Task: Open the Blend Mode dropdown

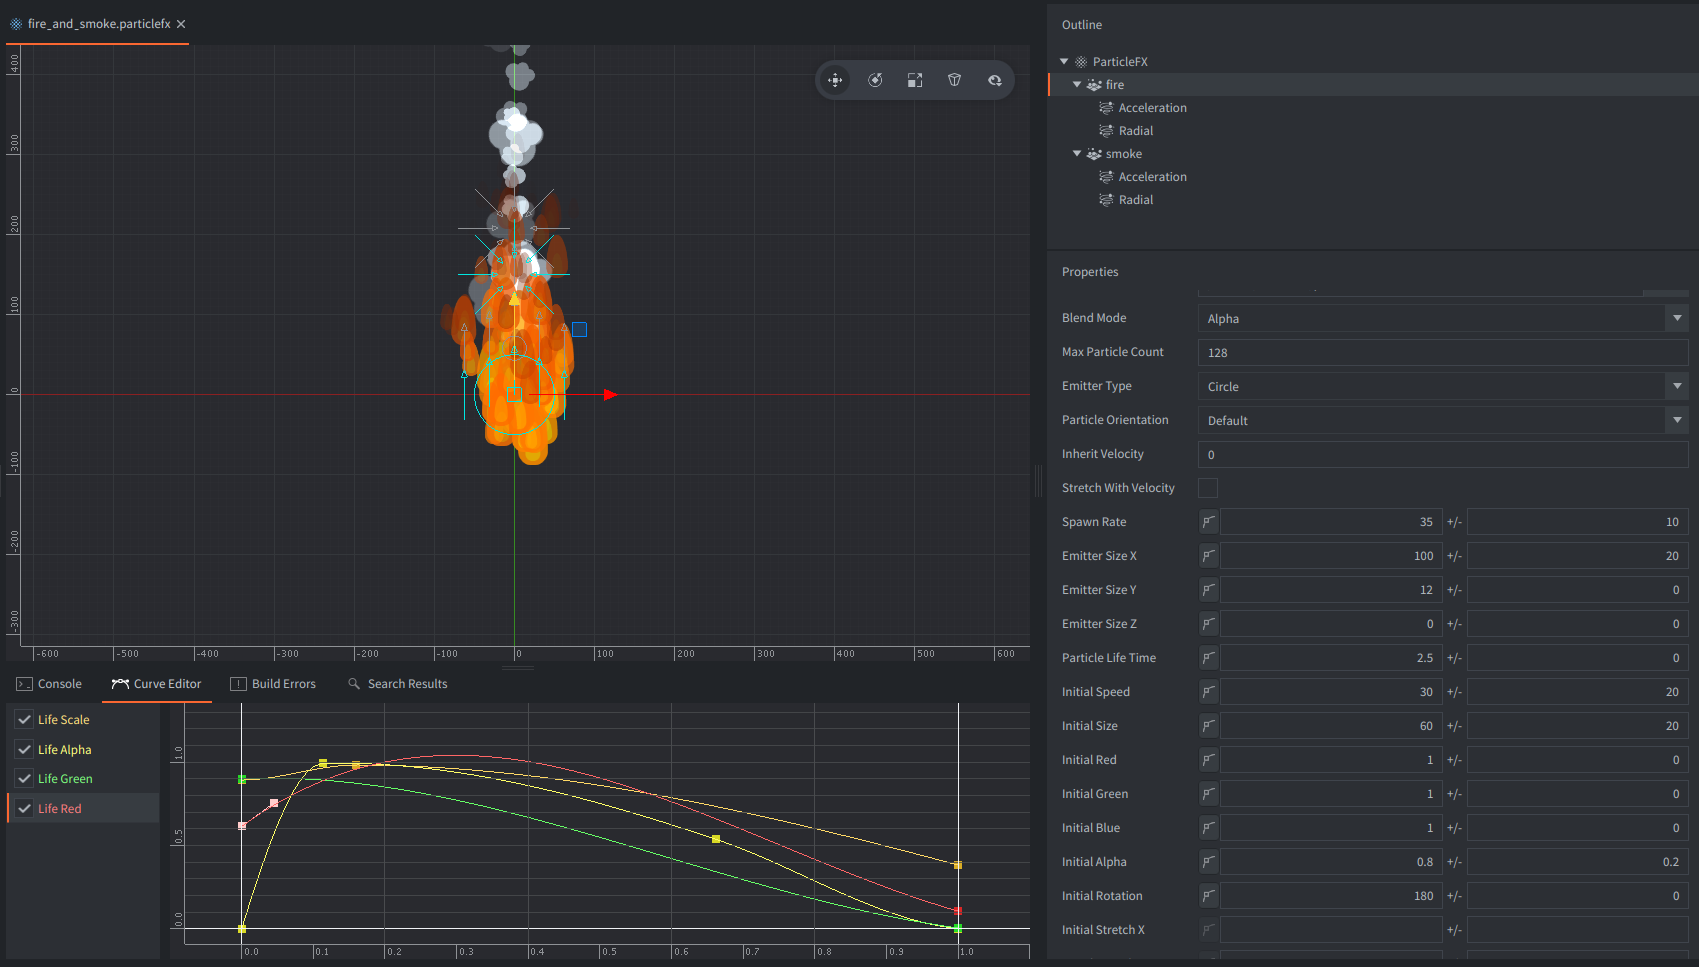Action: coord(1443,319)
